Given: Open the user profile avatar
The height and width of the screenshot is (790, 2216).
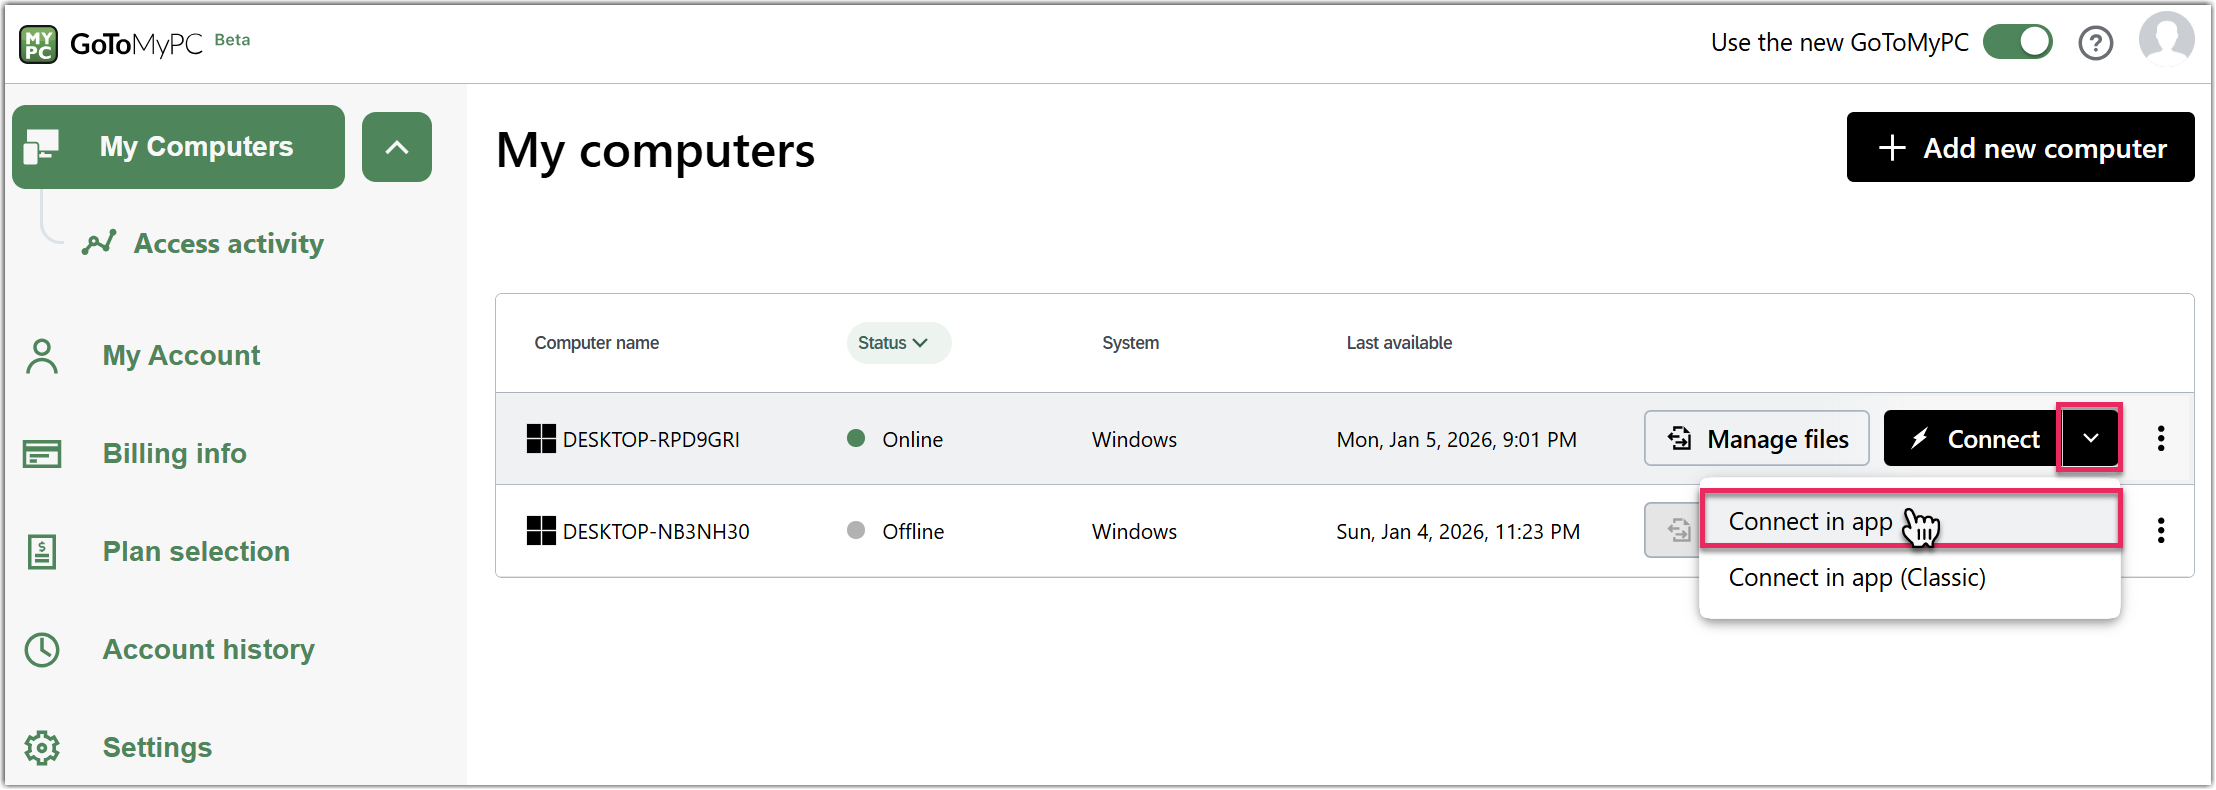Looking at the screenshot, I should (x=2166, y=40).
